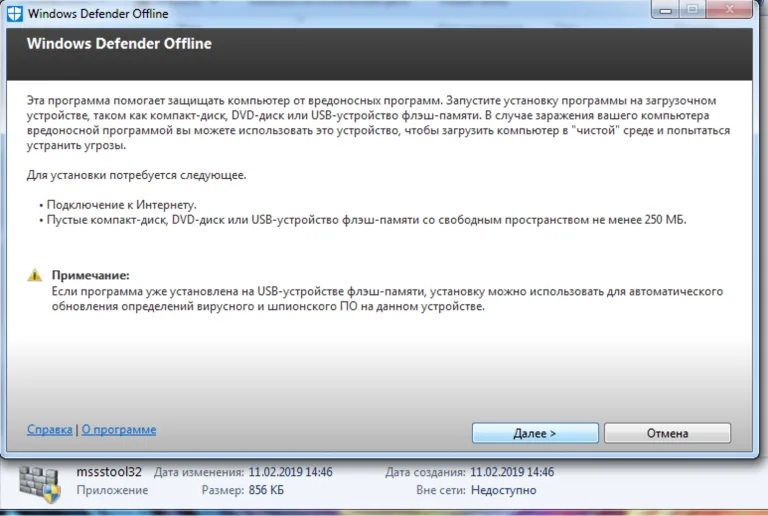
Task: Click the Далее > button
Action: pyautogui.click(x=535, y=433)
